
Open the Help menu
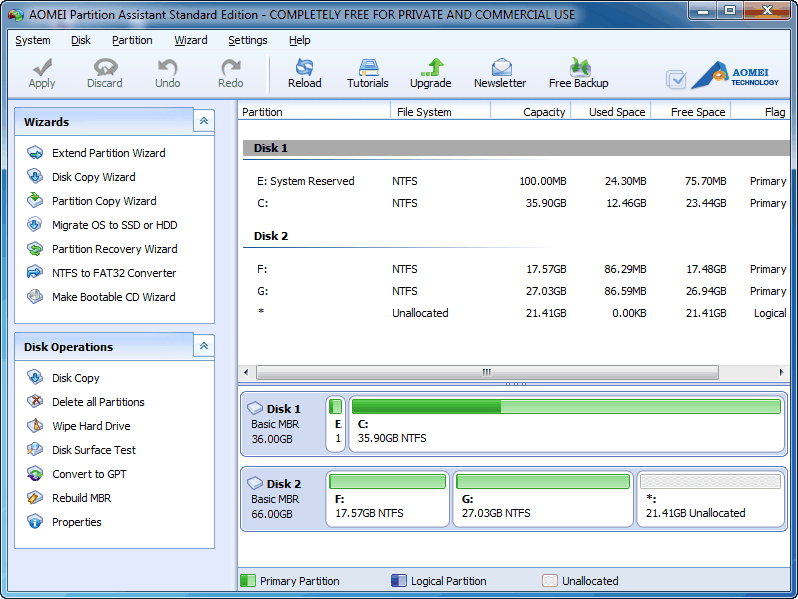point(300,40)
